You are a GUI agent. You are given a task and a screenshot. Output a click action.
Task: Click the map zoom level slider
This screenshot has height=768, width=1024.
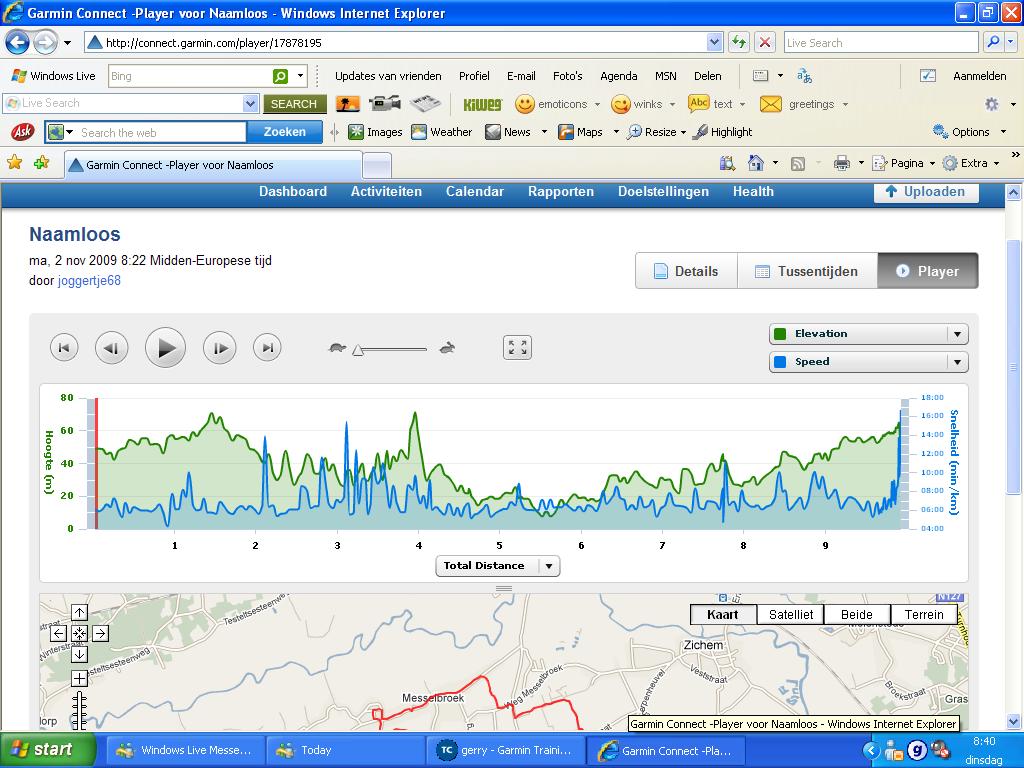pyautogui.click(x=79, y=711)
